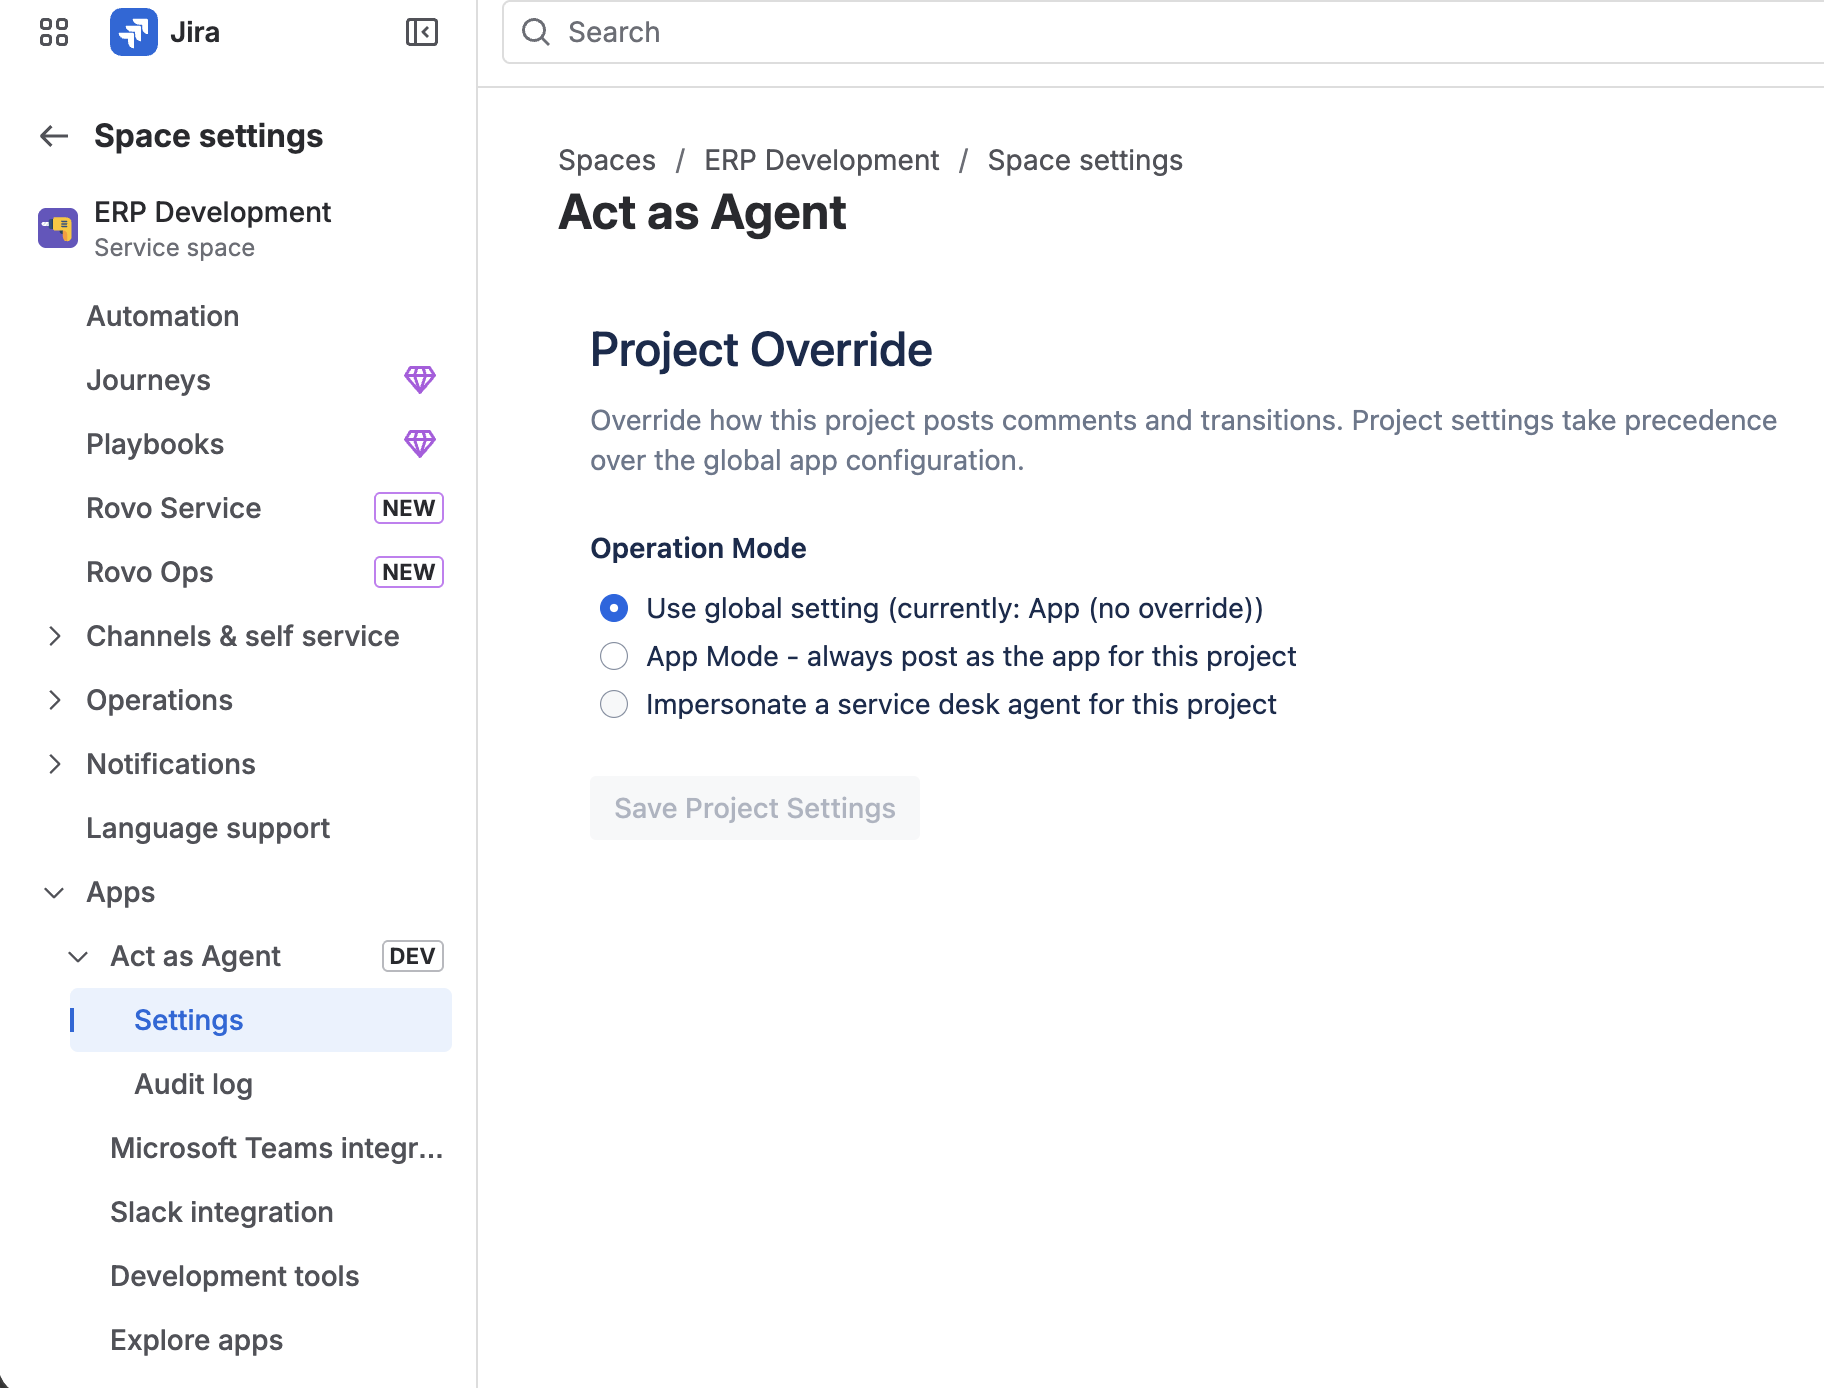The image size is (1824, 1388).
Task: Expand the Notifications section chevron
Action: point(55,764)
